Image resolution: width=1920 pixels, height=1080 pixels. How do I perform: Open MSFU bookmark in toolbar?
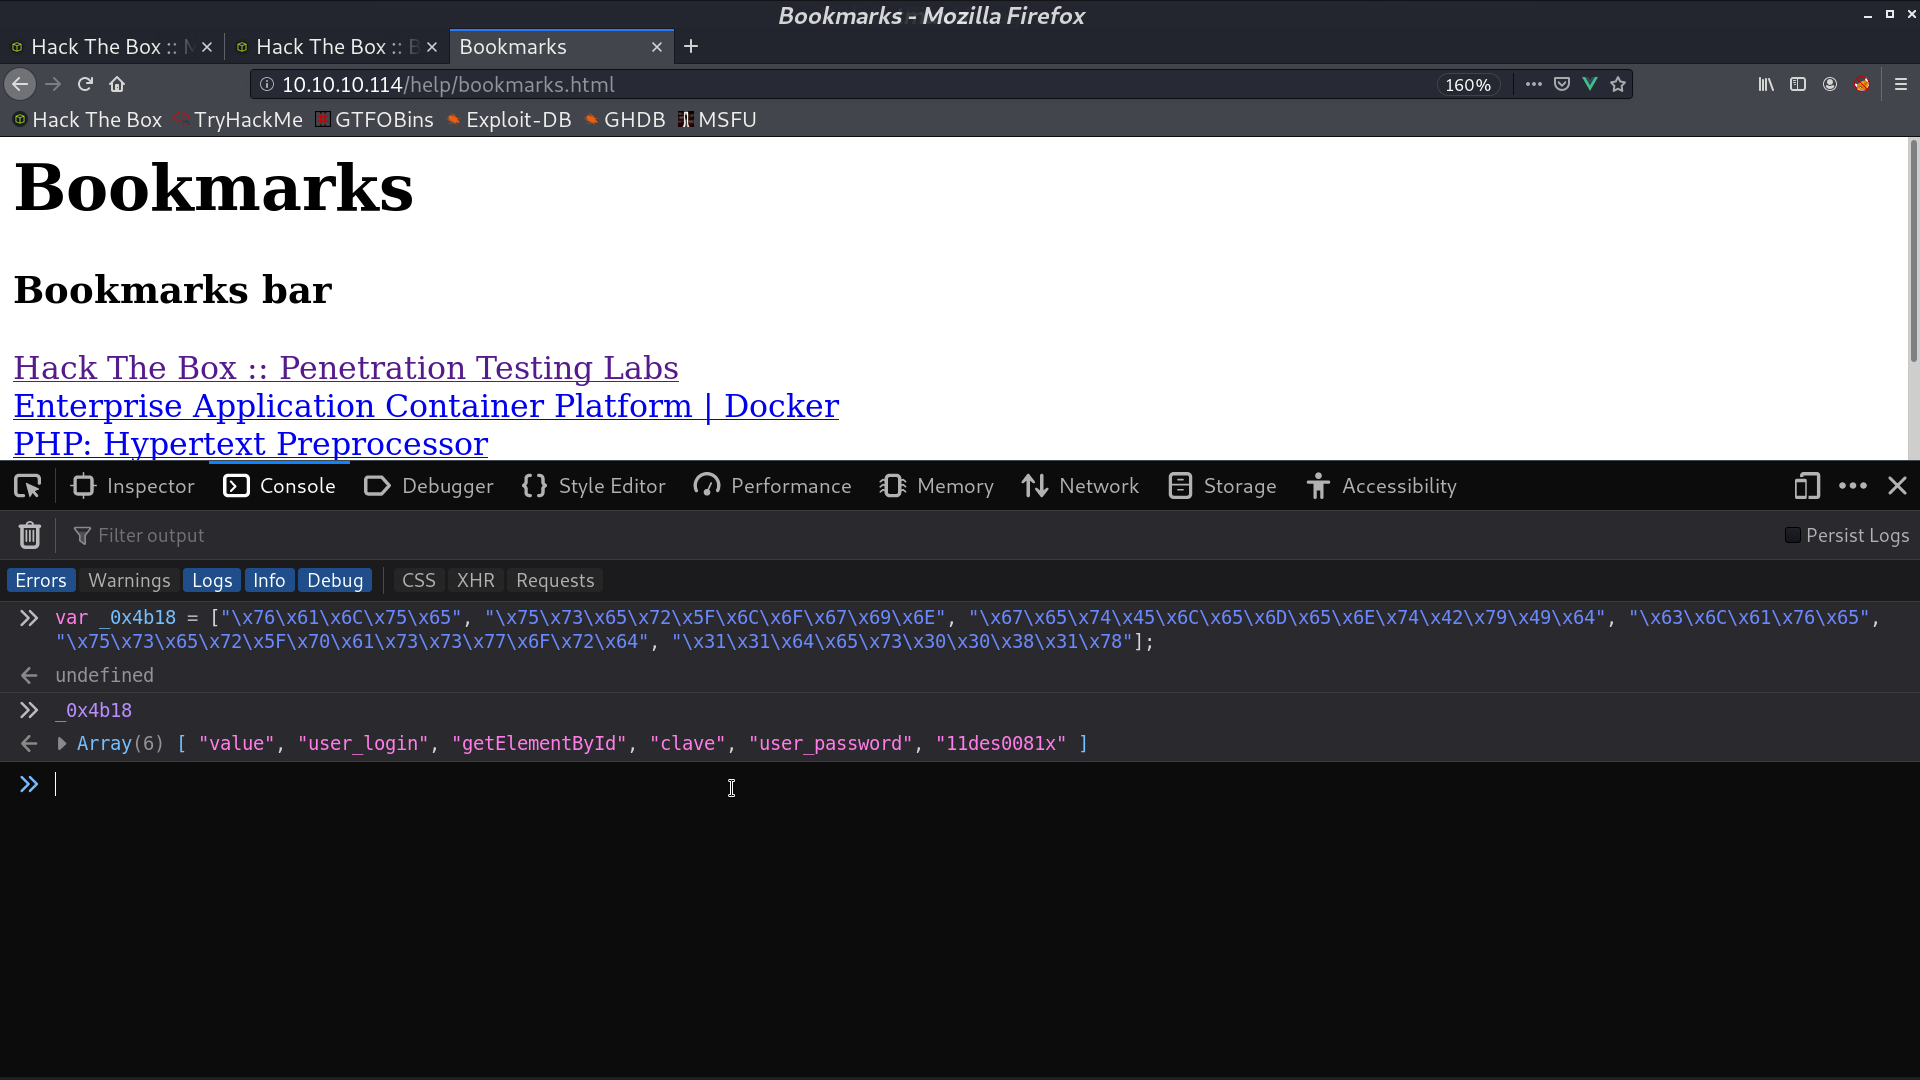(x=717, y=120)
